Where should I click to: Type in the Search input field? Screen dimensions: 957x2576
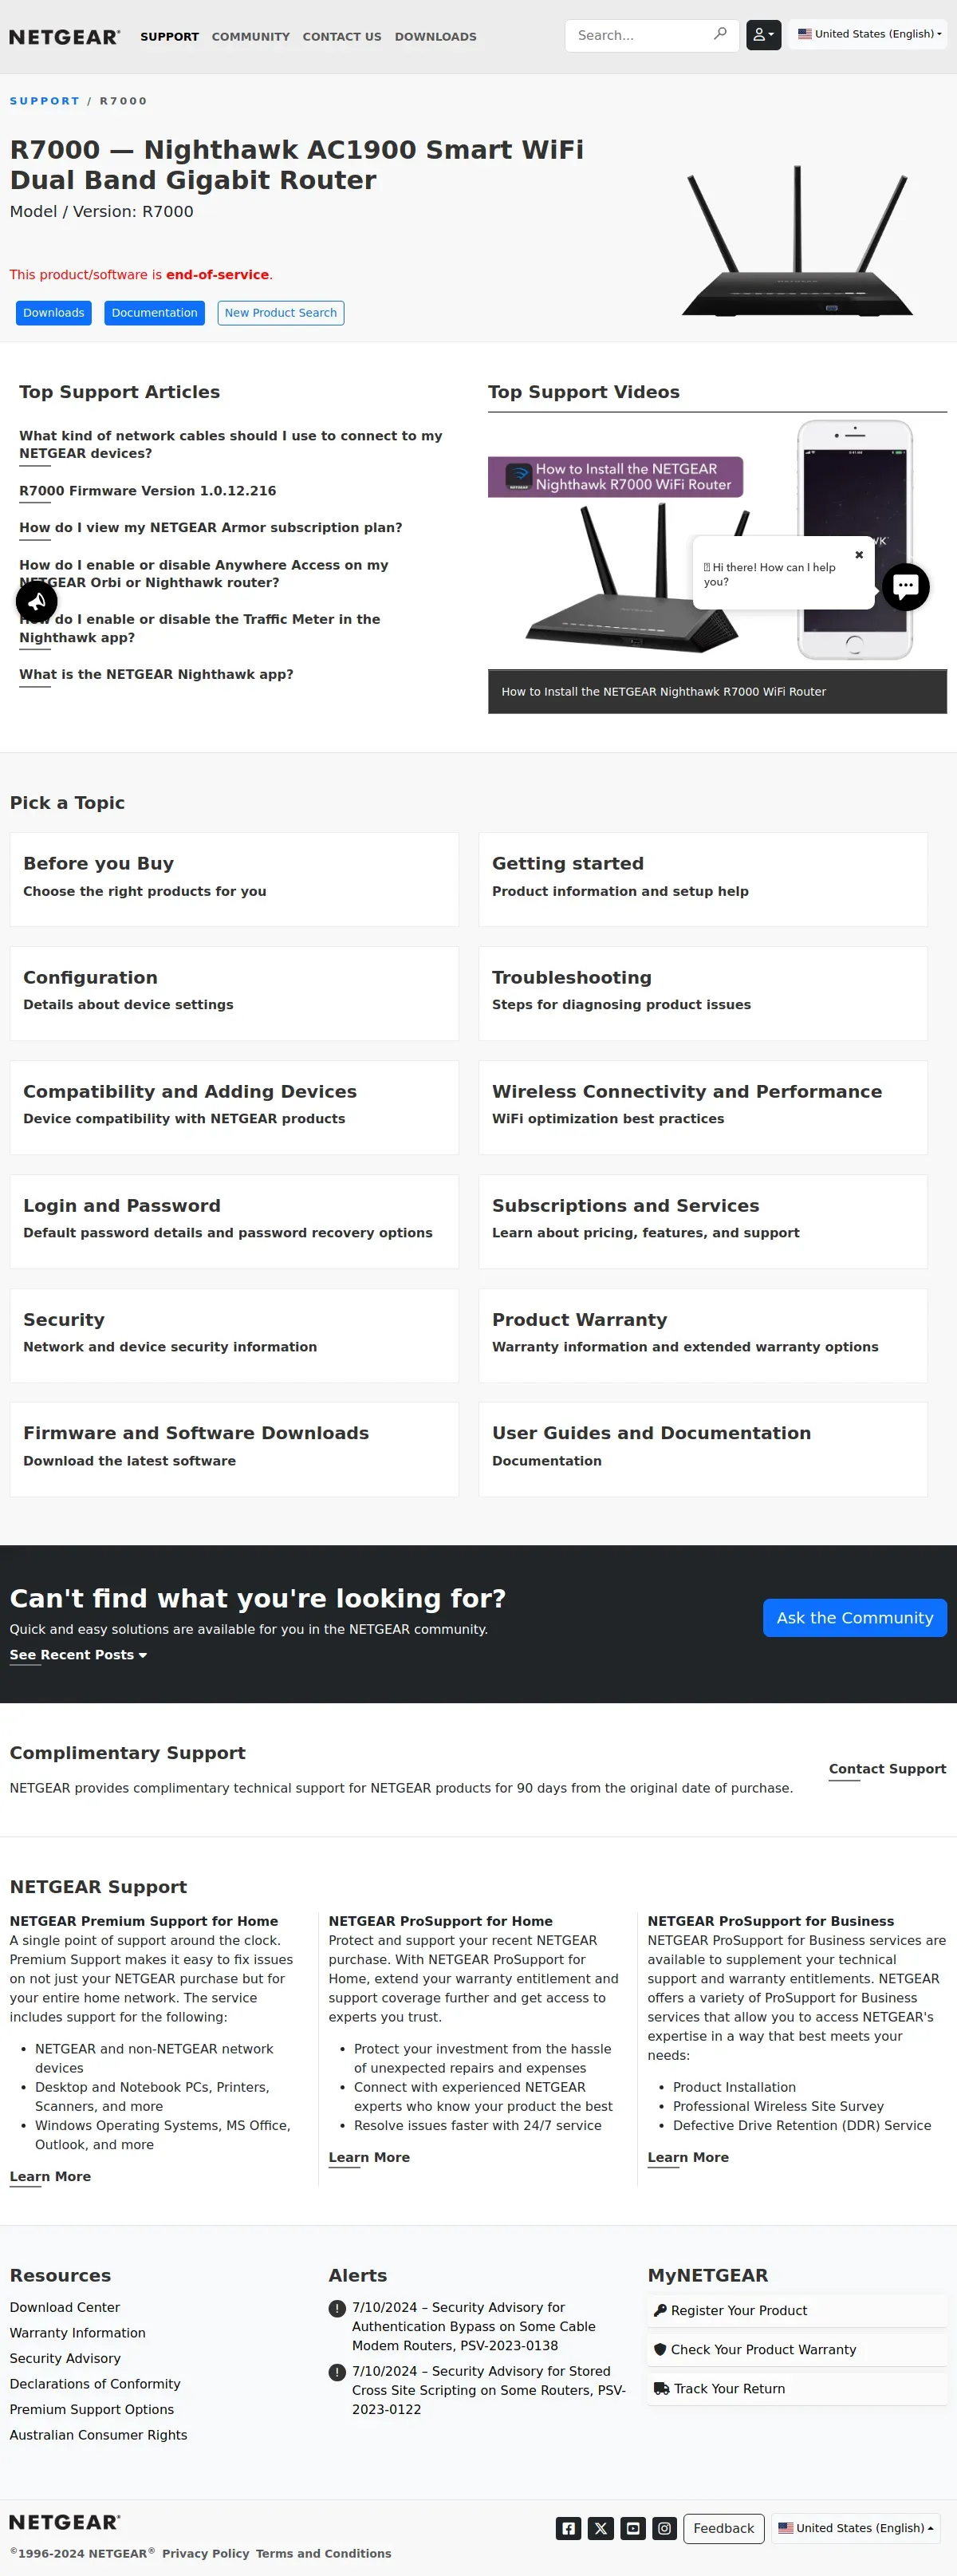pos(640,35)
